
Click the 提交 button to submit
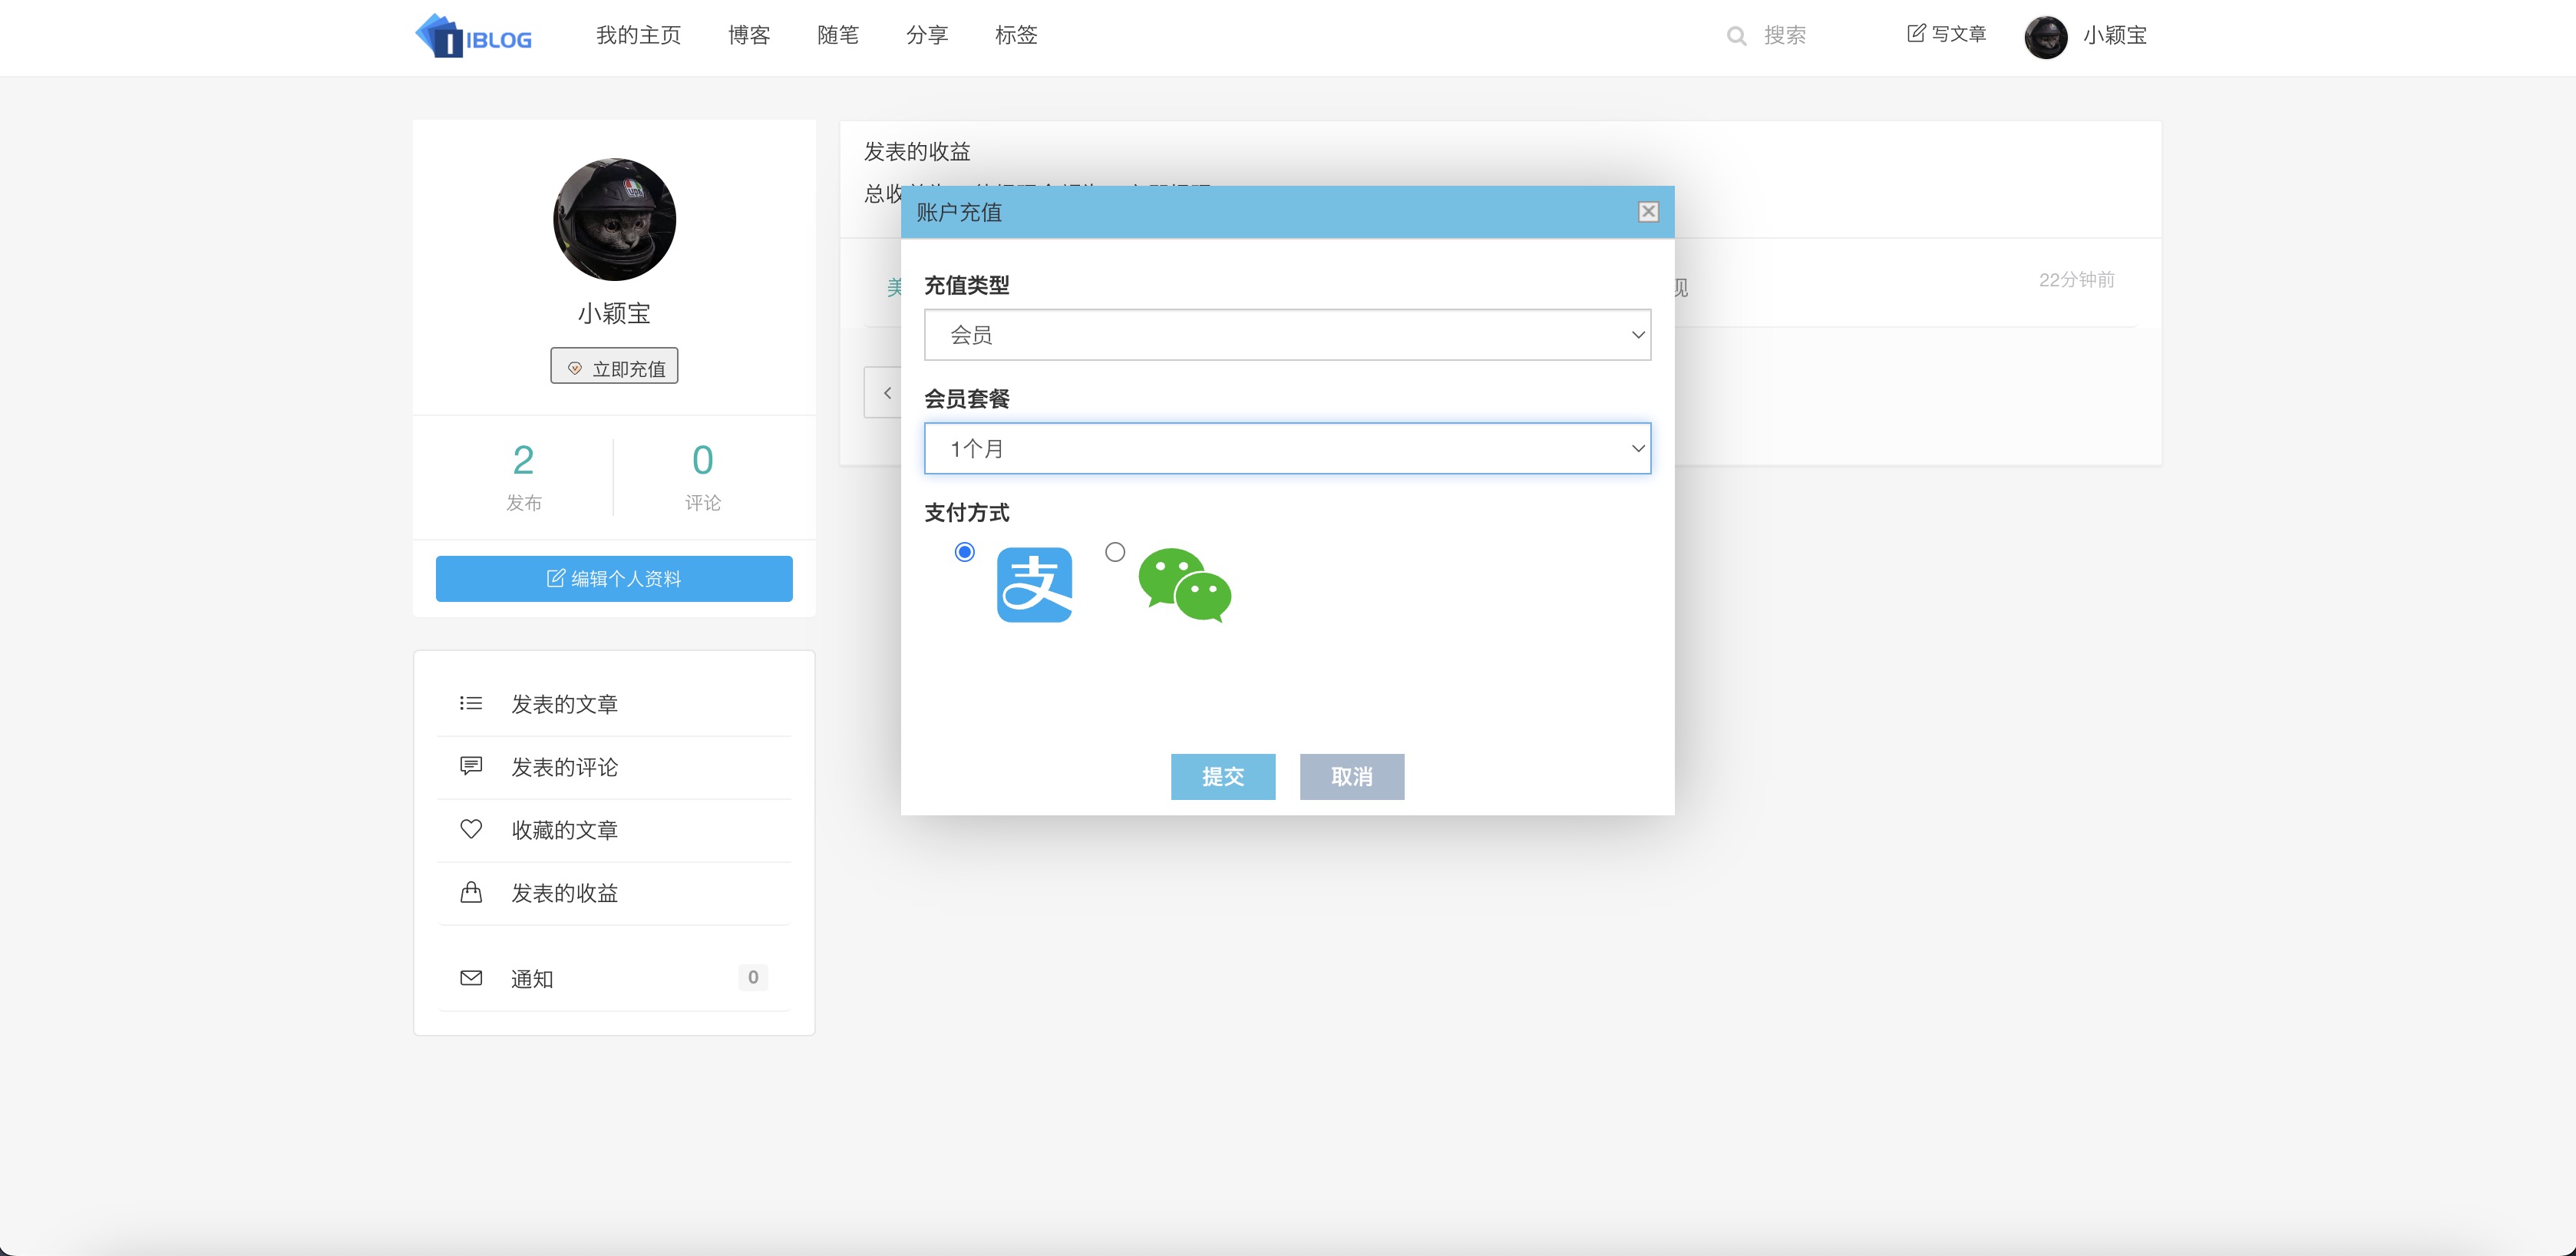tap(1223, 777)
